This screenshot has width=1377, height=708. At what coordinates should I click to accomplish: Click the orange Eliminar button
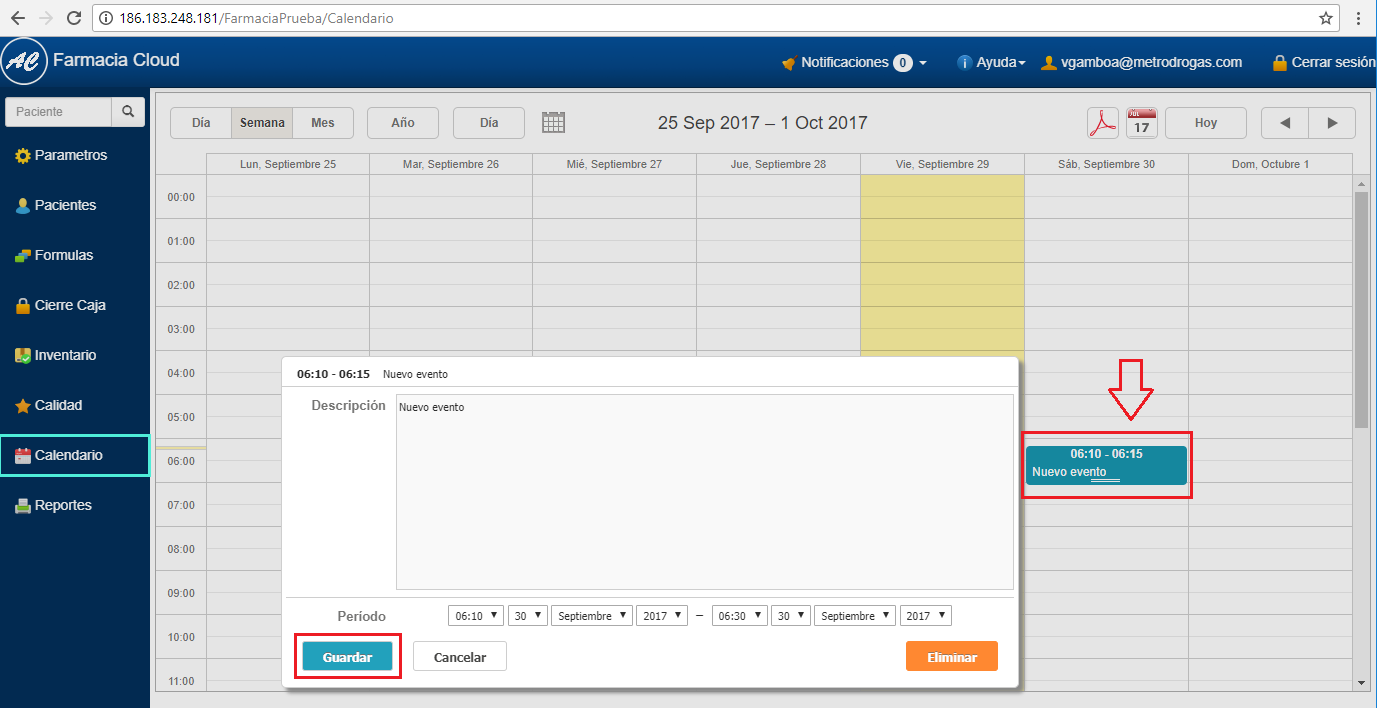tap(951, 657)
